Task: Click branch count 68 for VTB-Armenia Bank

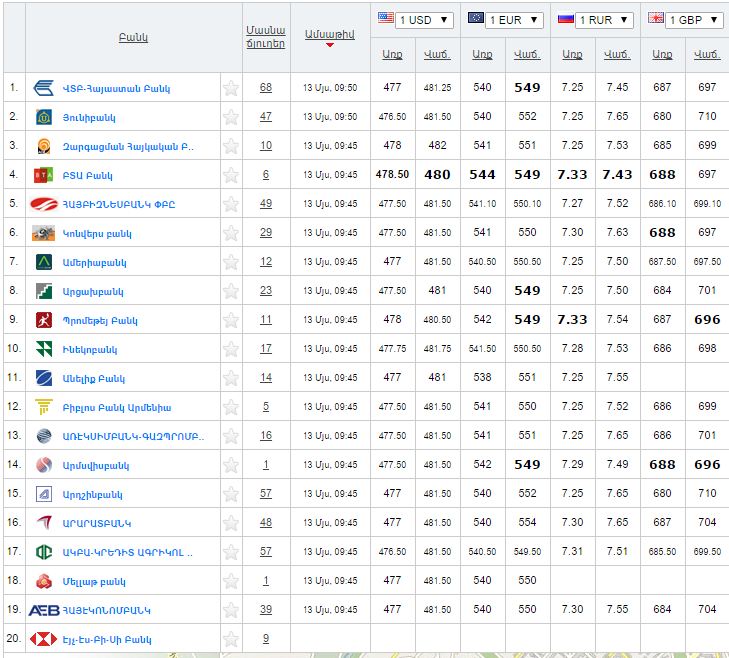Action: [x=266, y=88]
